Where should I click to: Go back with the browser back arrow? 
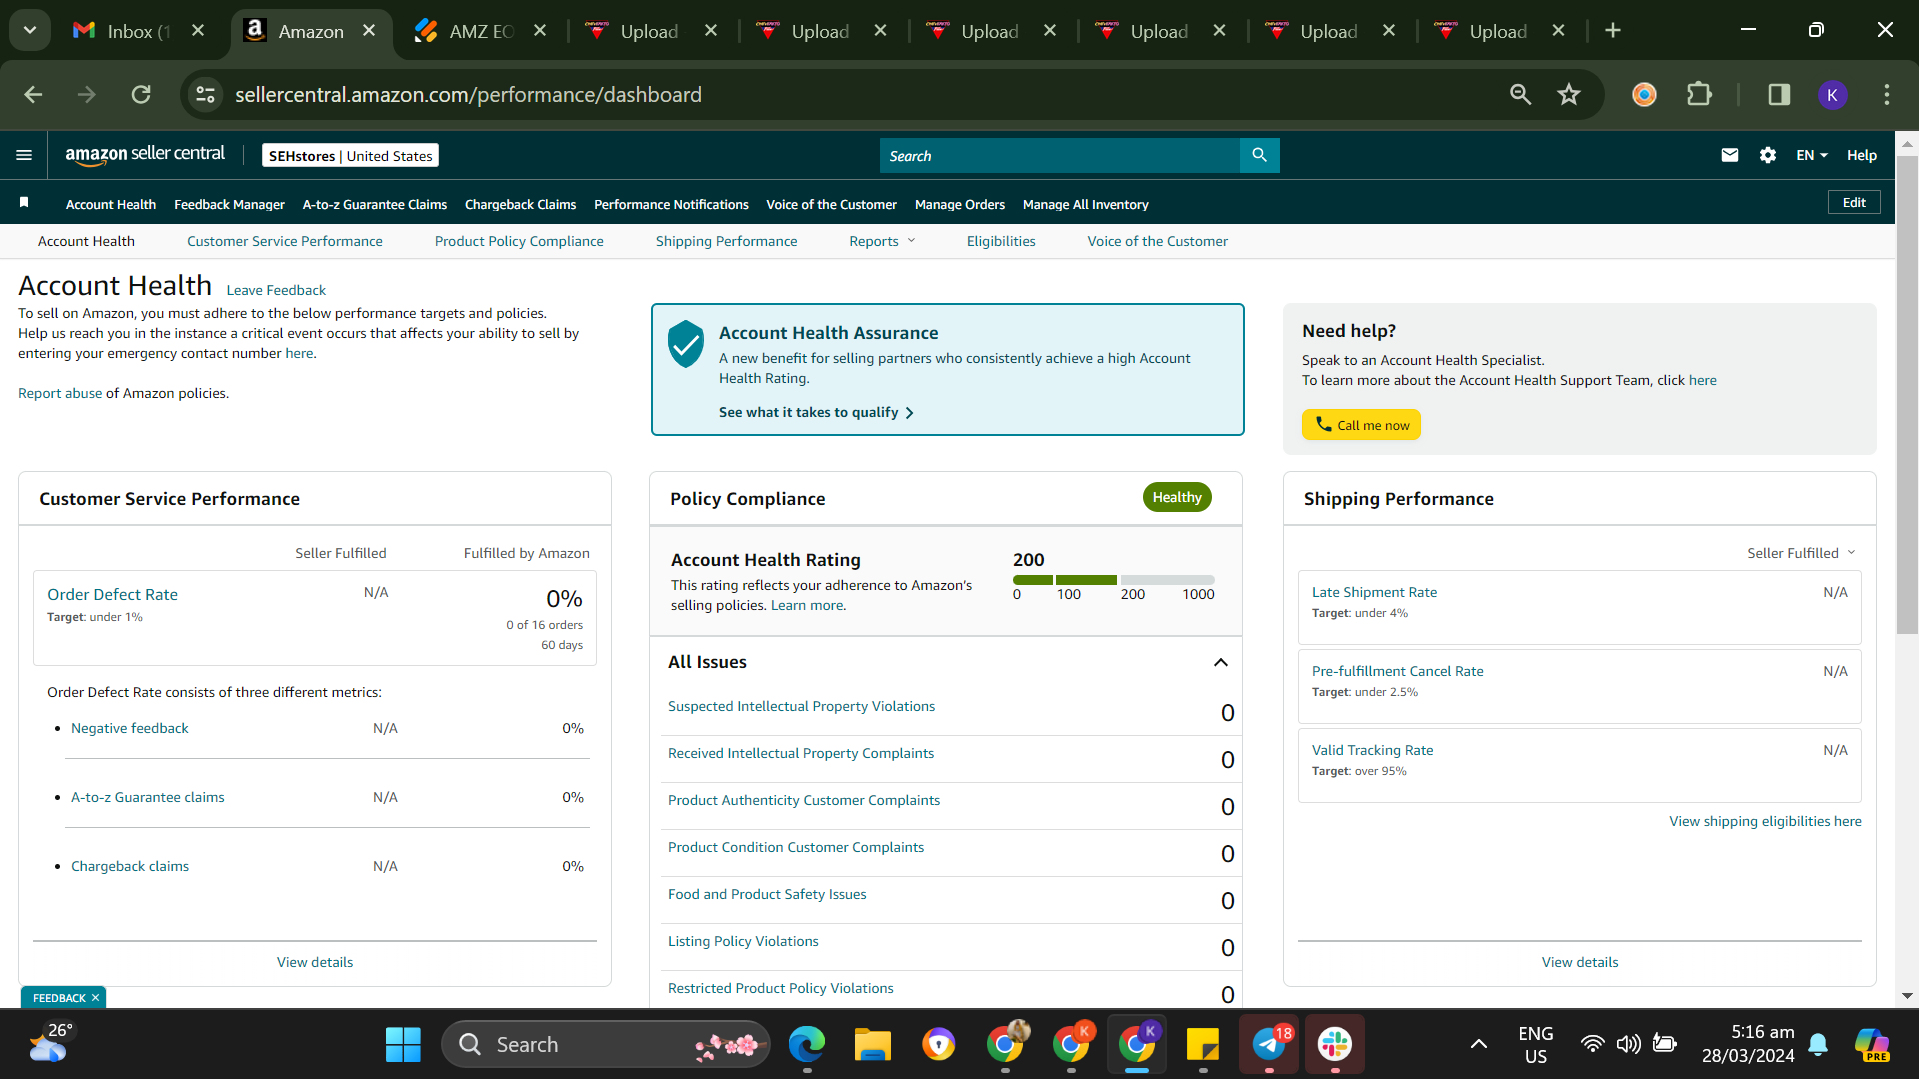[x=33, y=95]
